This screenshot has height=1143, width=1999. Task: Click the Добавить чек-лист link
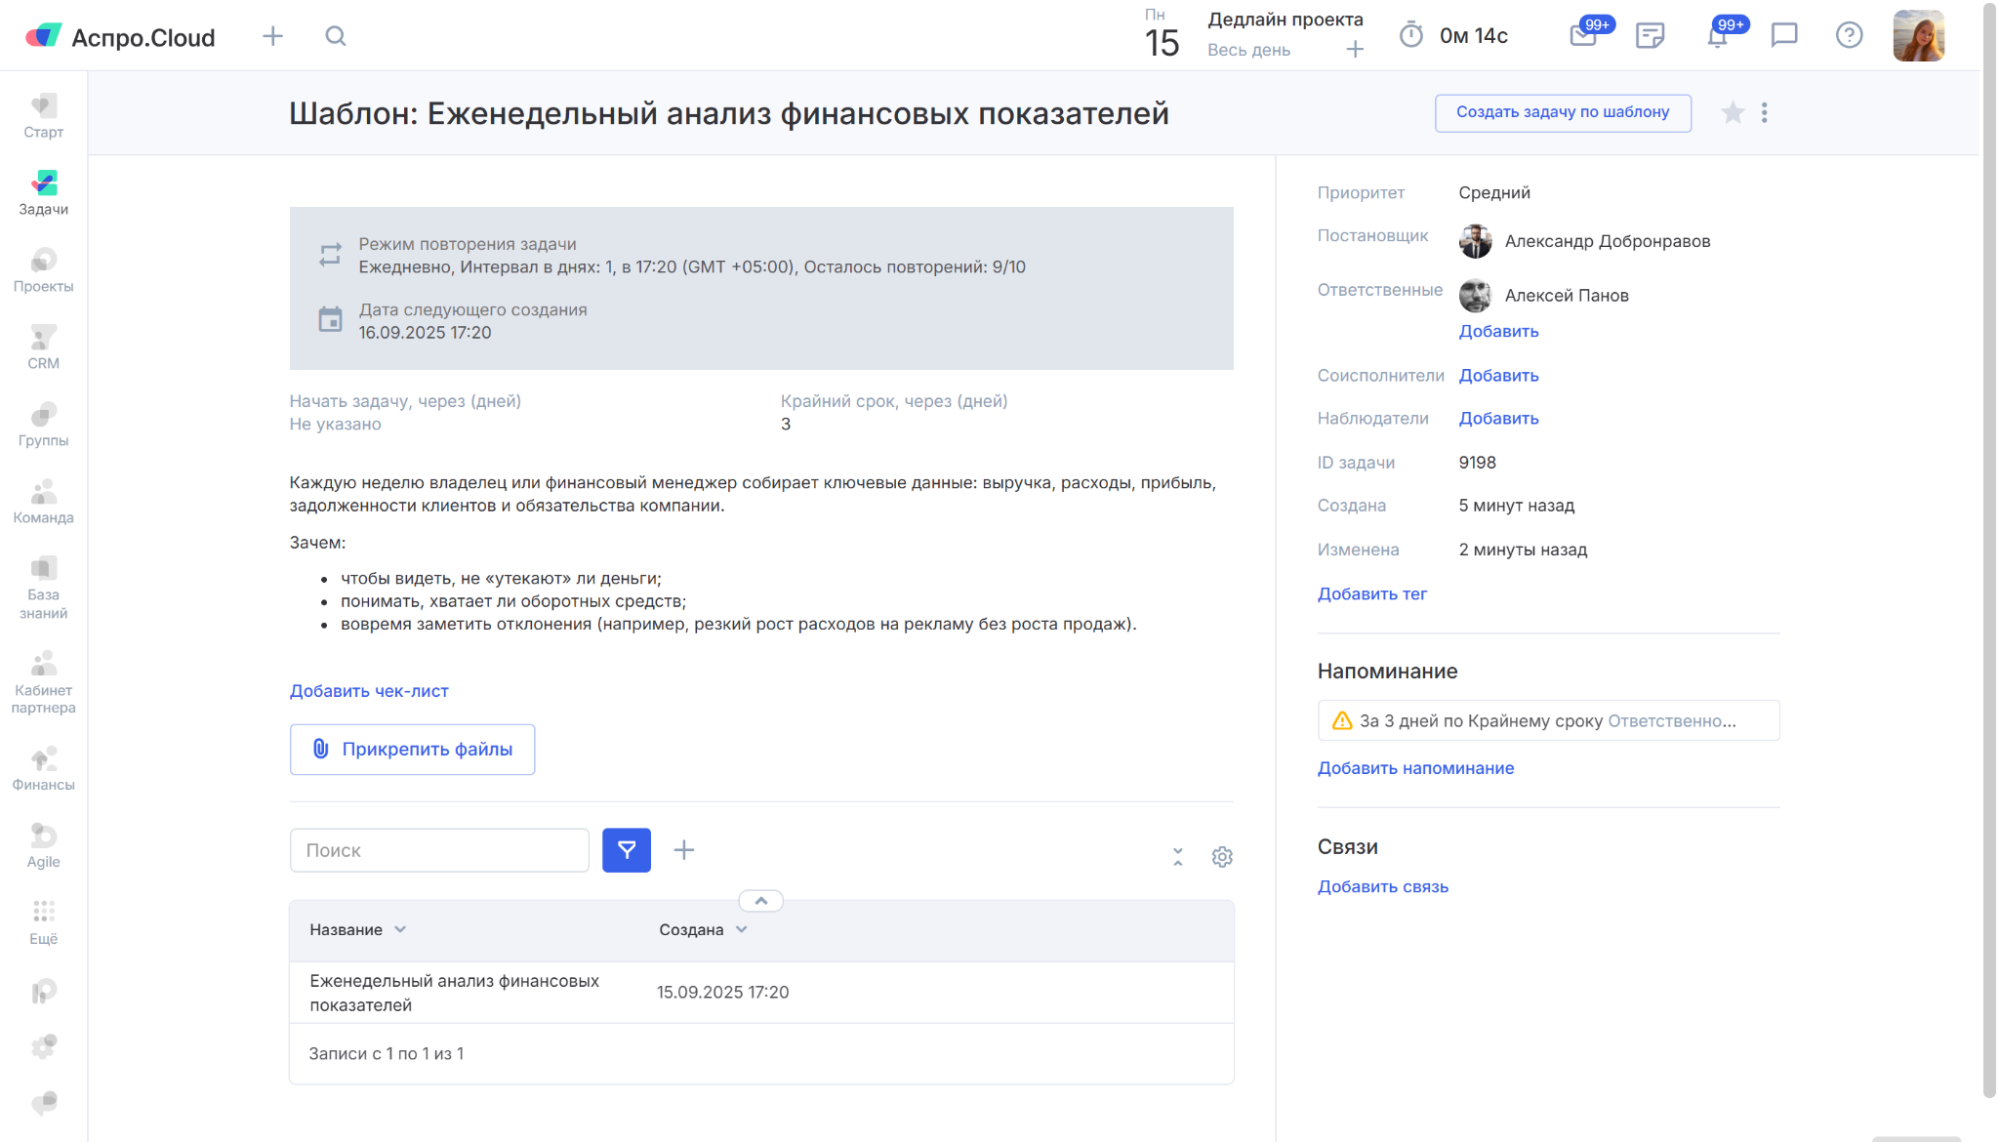pyautogui.click(x=369, y=691)
